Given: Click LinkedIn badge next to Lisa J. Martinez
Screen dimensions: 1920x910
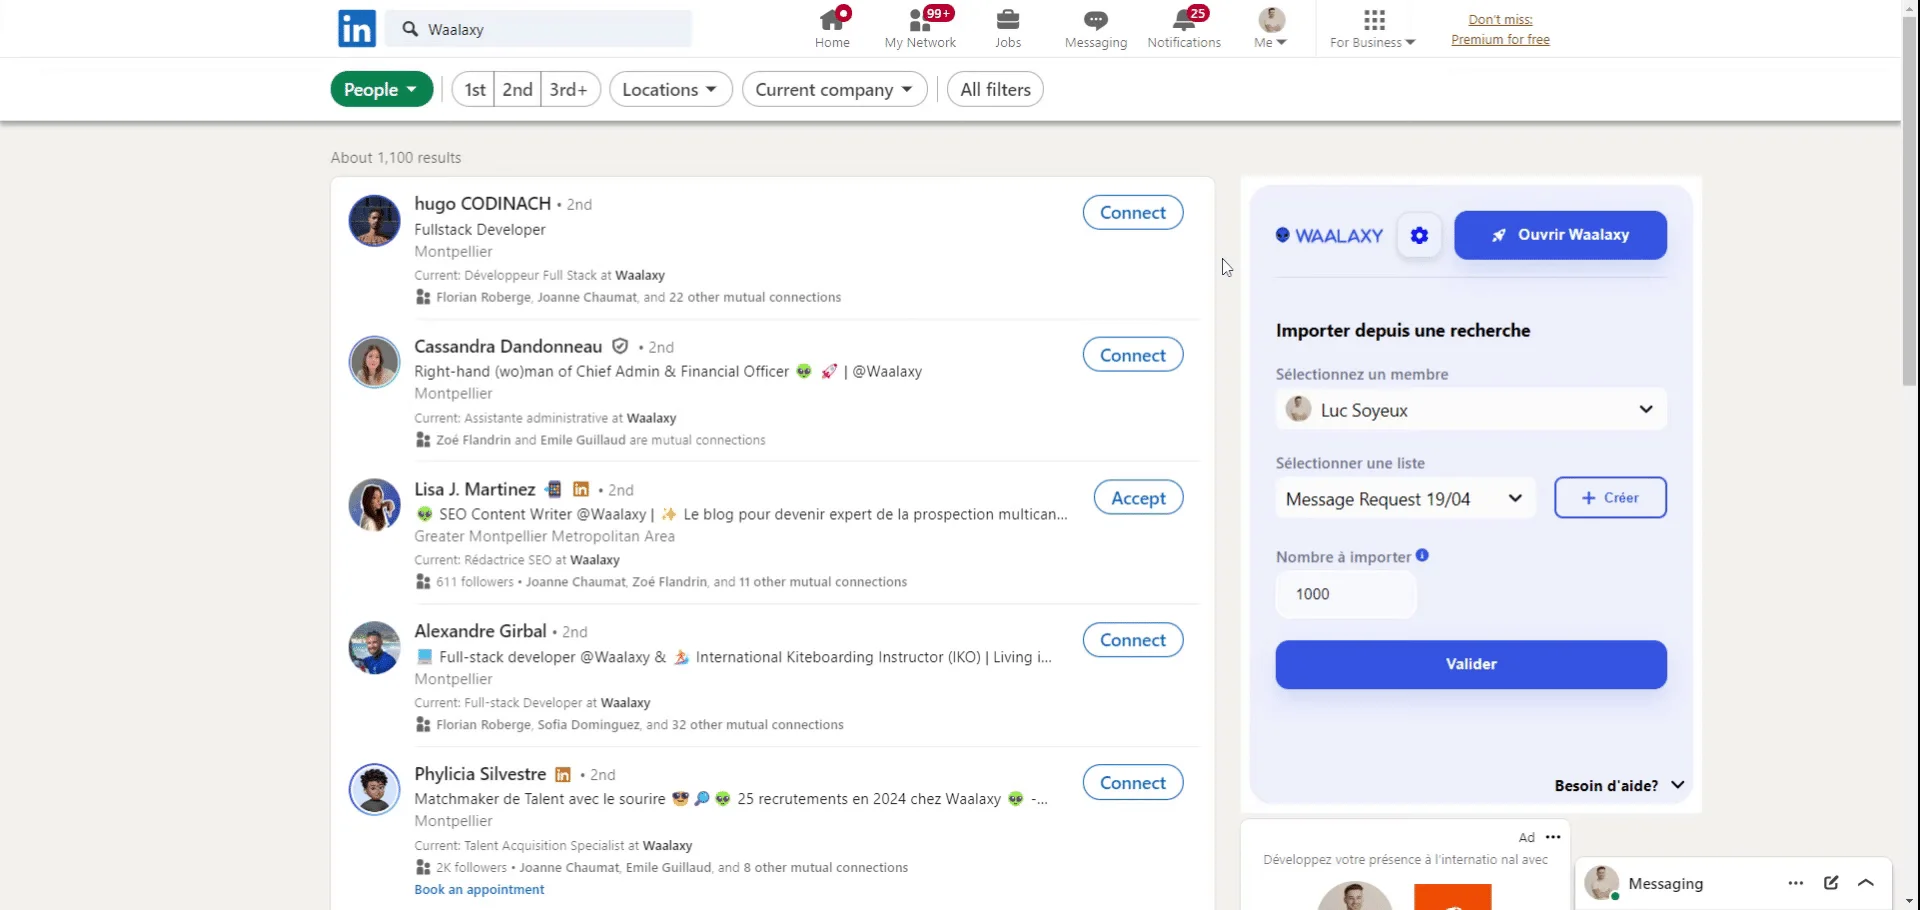Looking at the screenshot, I should [581, 489].
